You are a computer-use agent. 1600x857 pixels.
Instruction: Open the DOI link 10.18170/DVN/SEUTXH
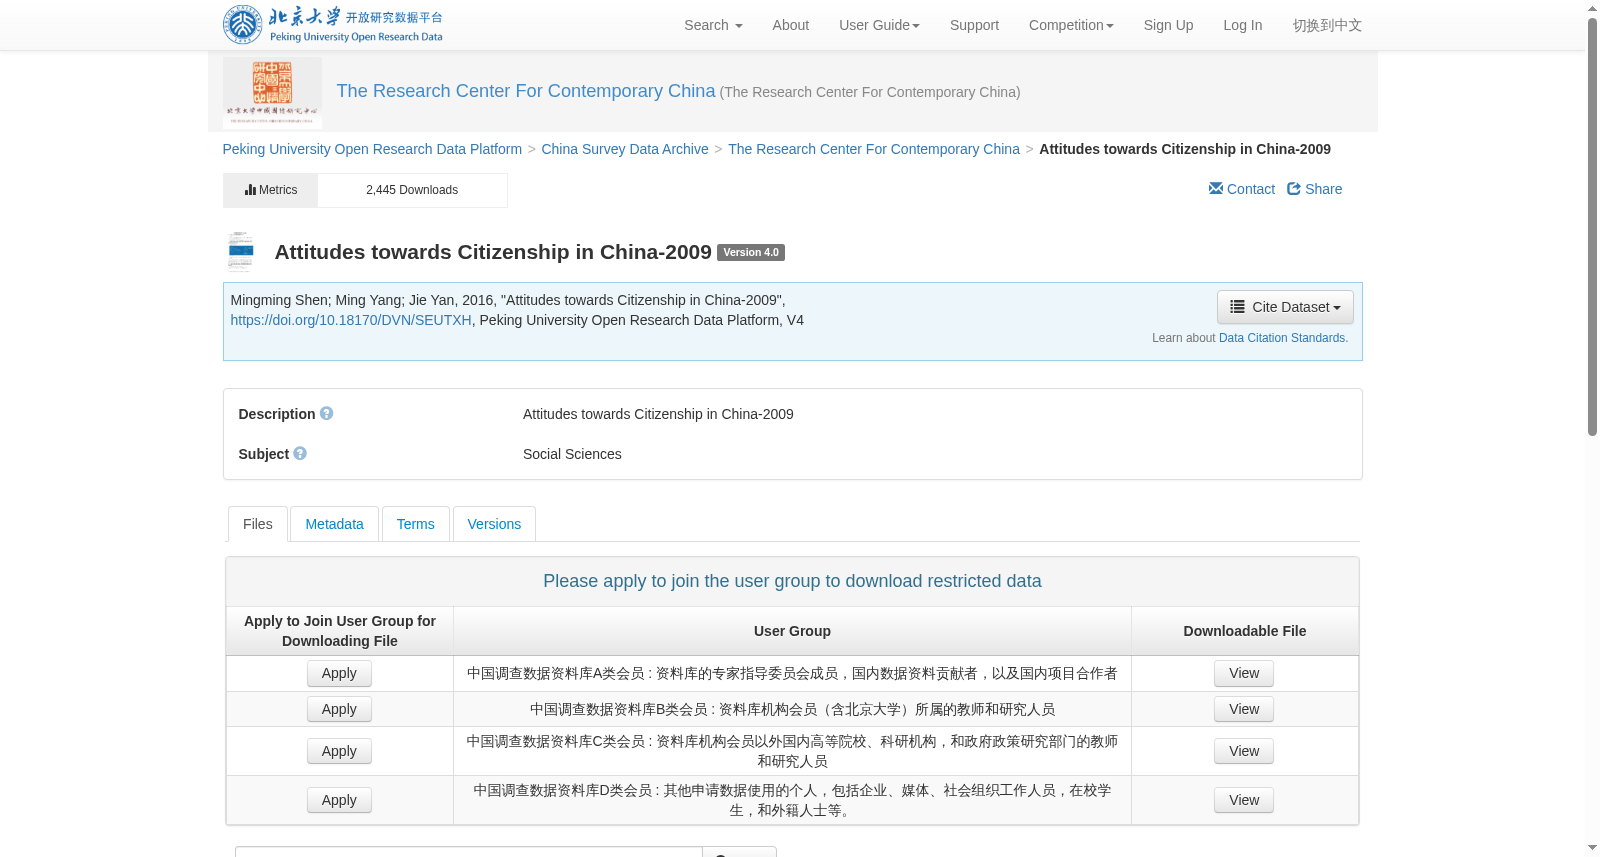351,320
